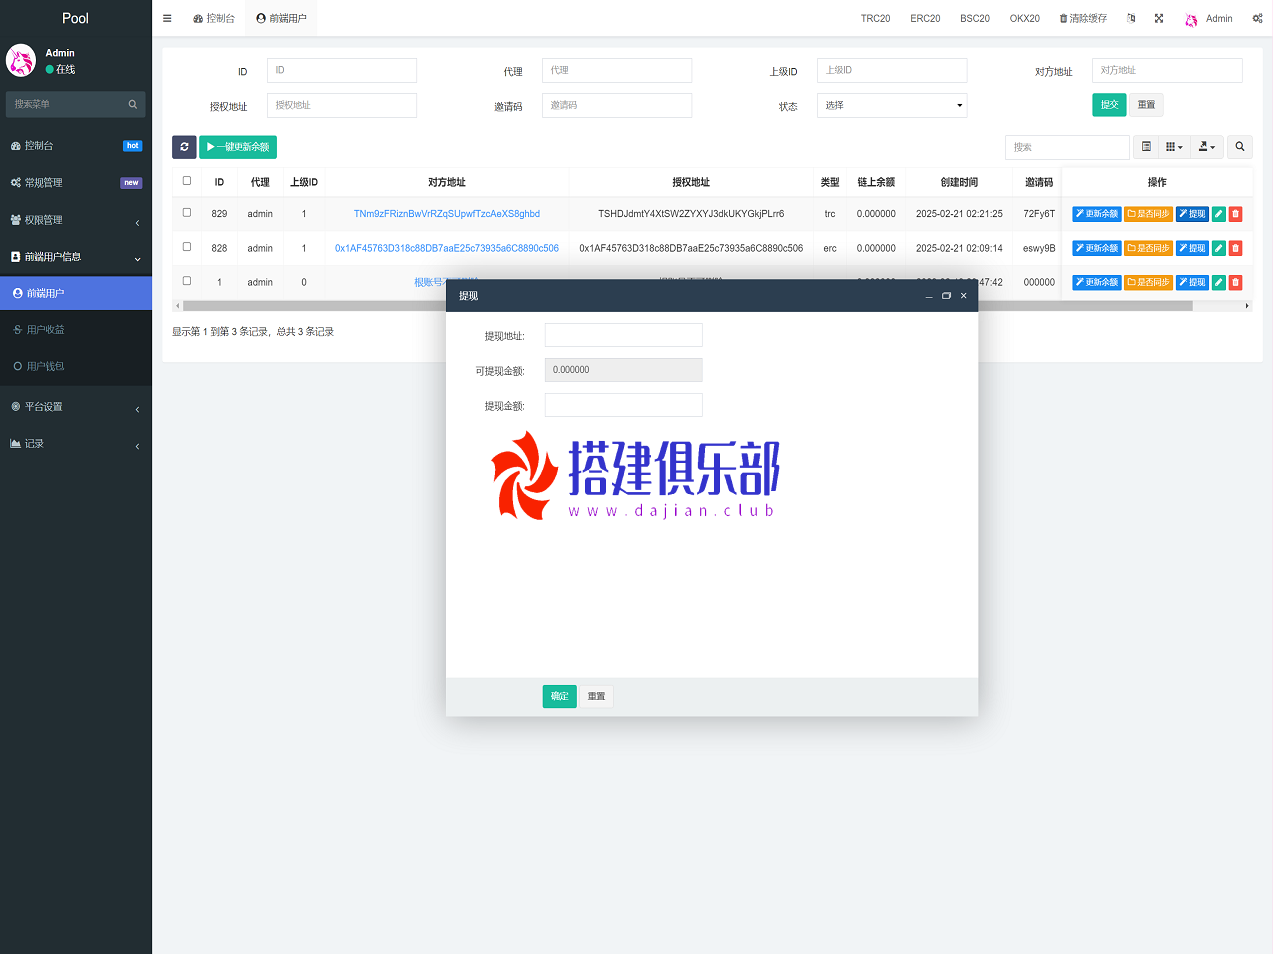Click the edit pencil icon for row ID 1
1273x954 pixels.
[x=1219, y=282]
